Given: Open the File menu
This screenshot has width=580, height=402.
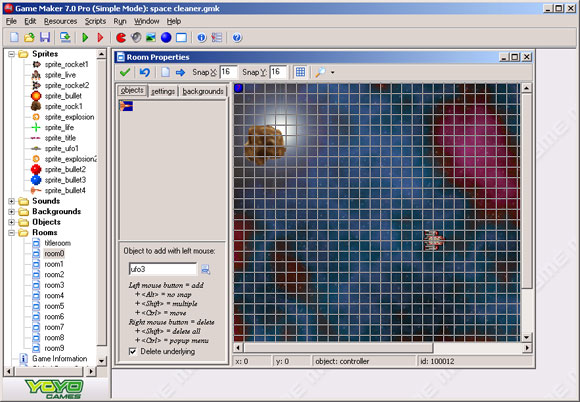Looking at the screenshot, I should point(11,21).
